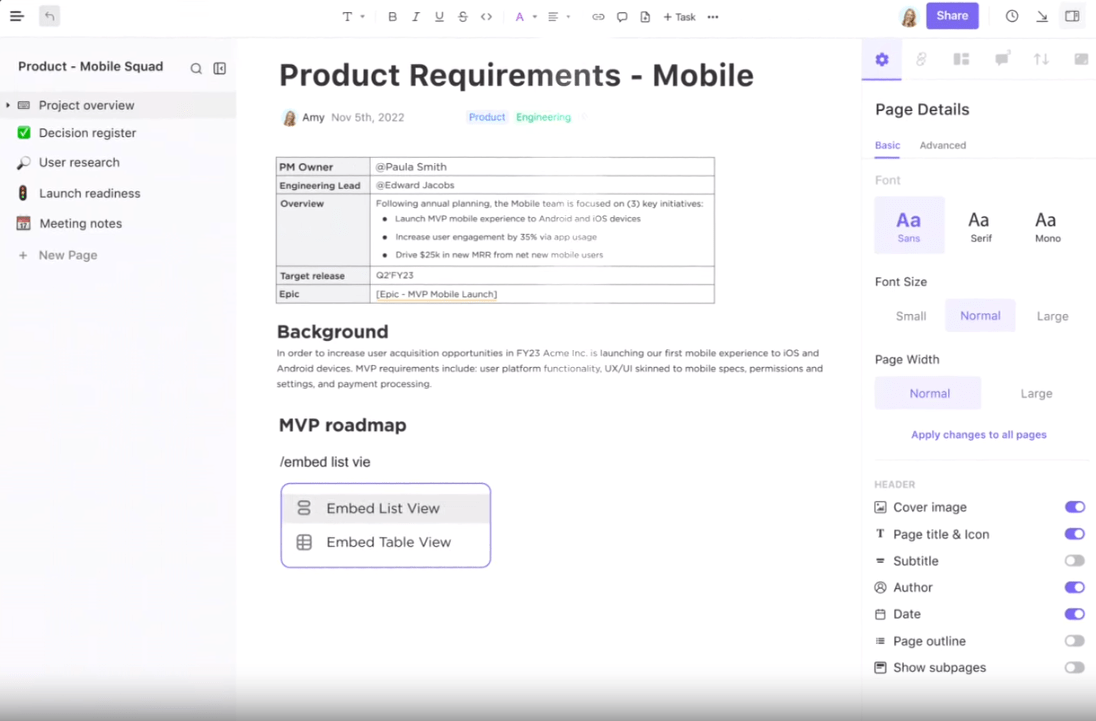1096x721 pixels.
Task: Enable the Subtitle toggle
Action: 1074,560
